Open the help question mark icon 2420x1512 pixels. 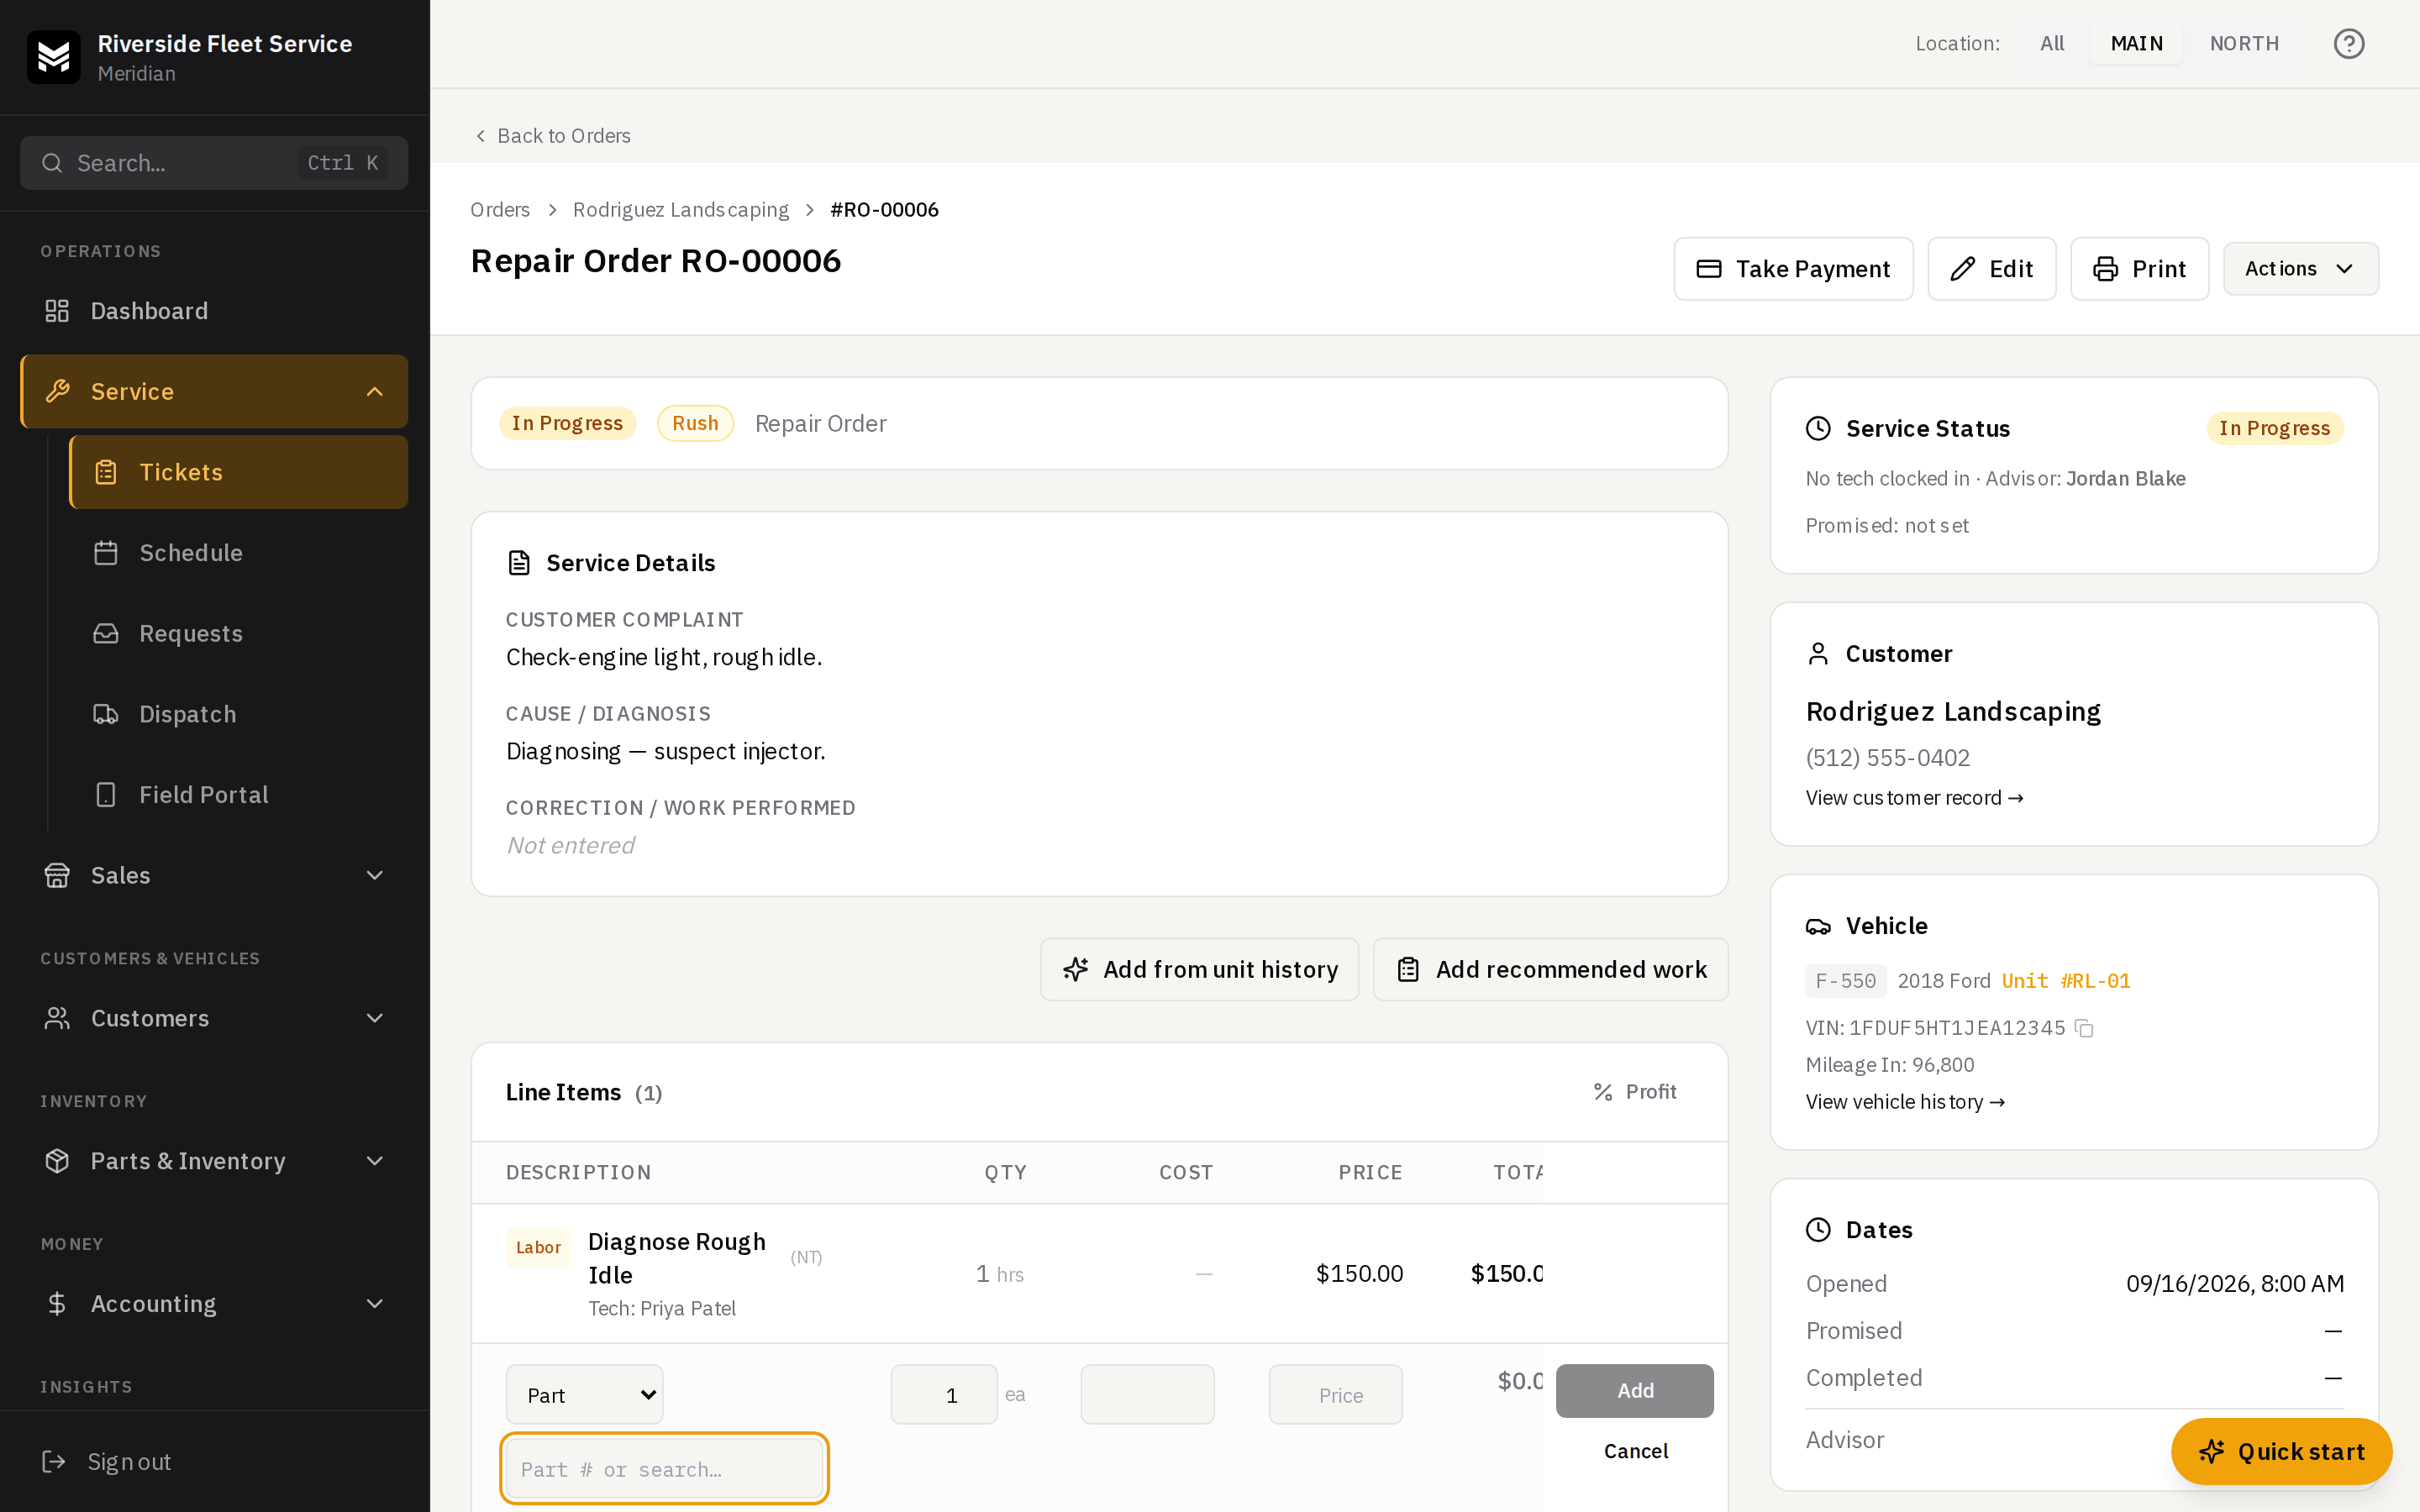pos(2348,44)
